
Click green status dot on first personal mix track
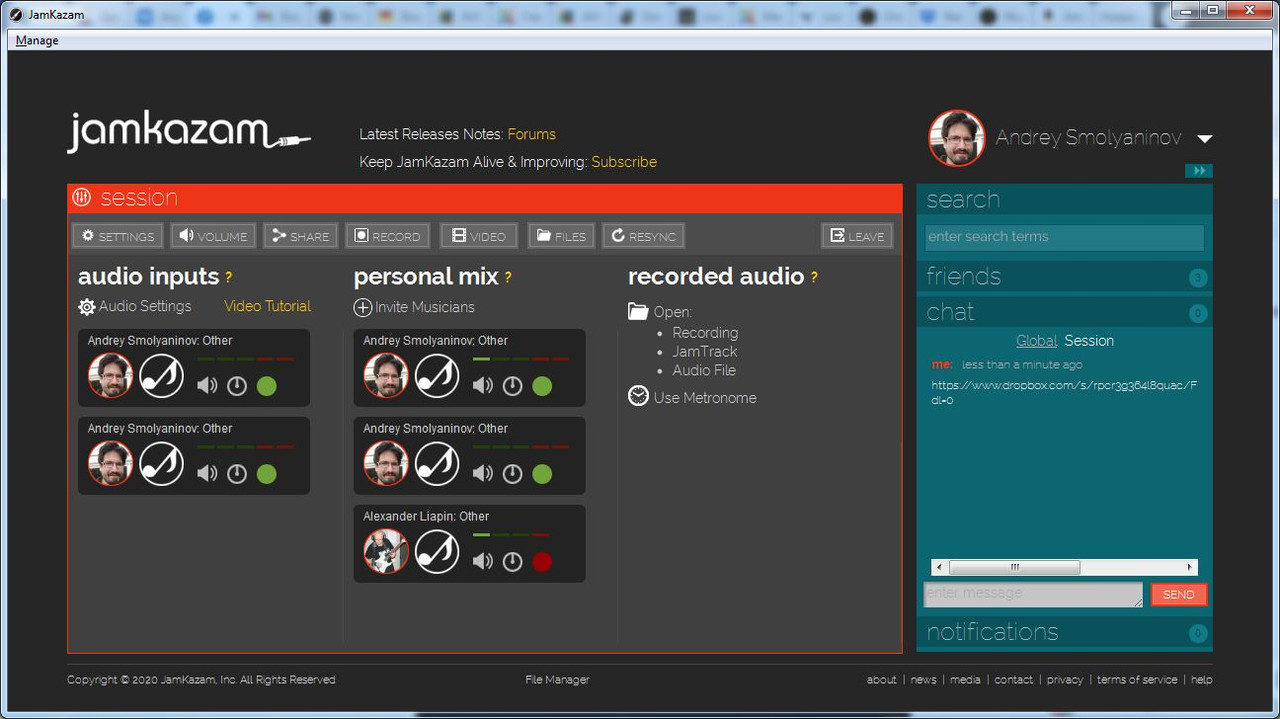(542, 386)
